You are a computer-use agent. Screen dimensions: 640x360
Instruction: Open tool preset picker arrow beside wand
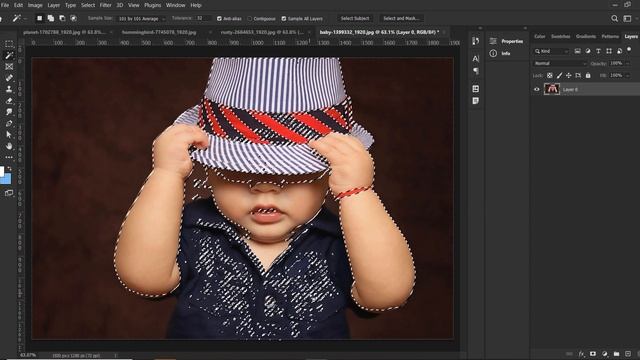[x=25, y=19]
